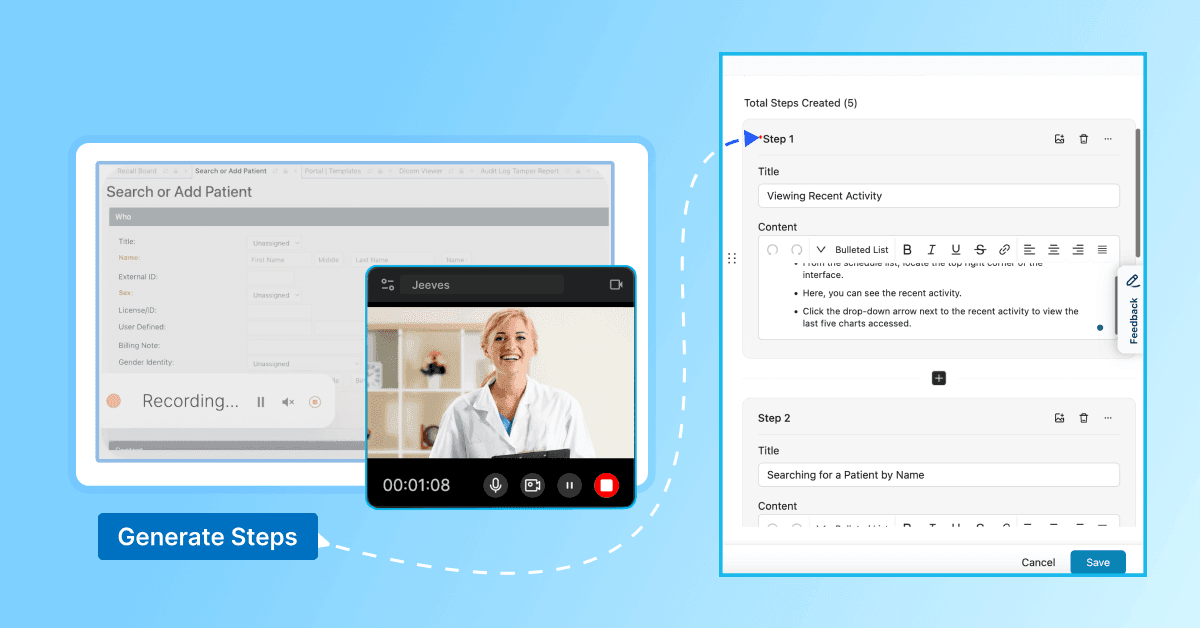Add image to Step 1
The width and height of the screenshot is (1200, 628).
click(x=1059, y=139)
